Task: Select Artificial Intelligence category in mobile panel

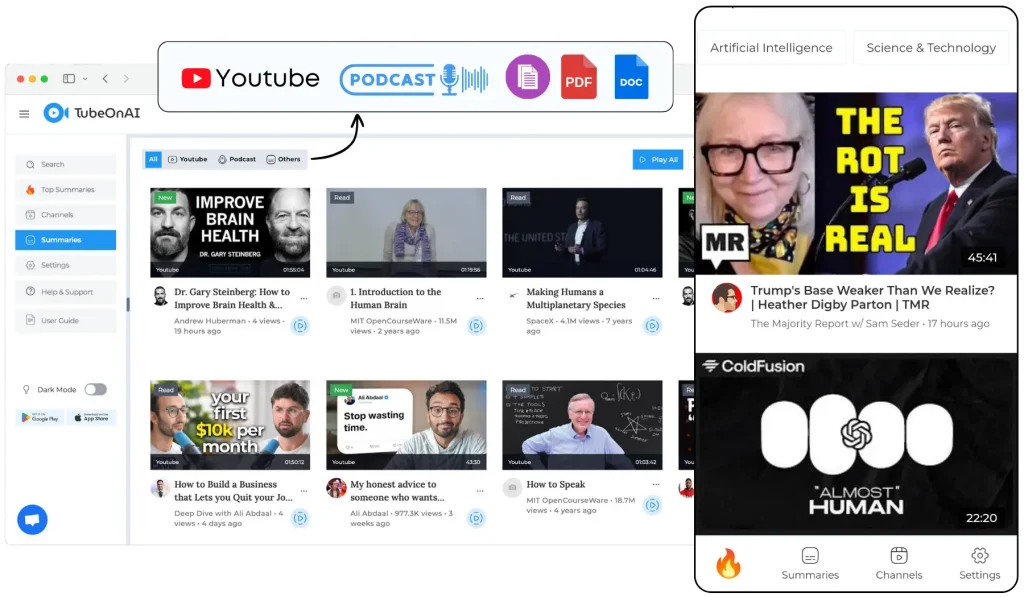Action: (x=771, y=48)
